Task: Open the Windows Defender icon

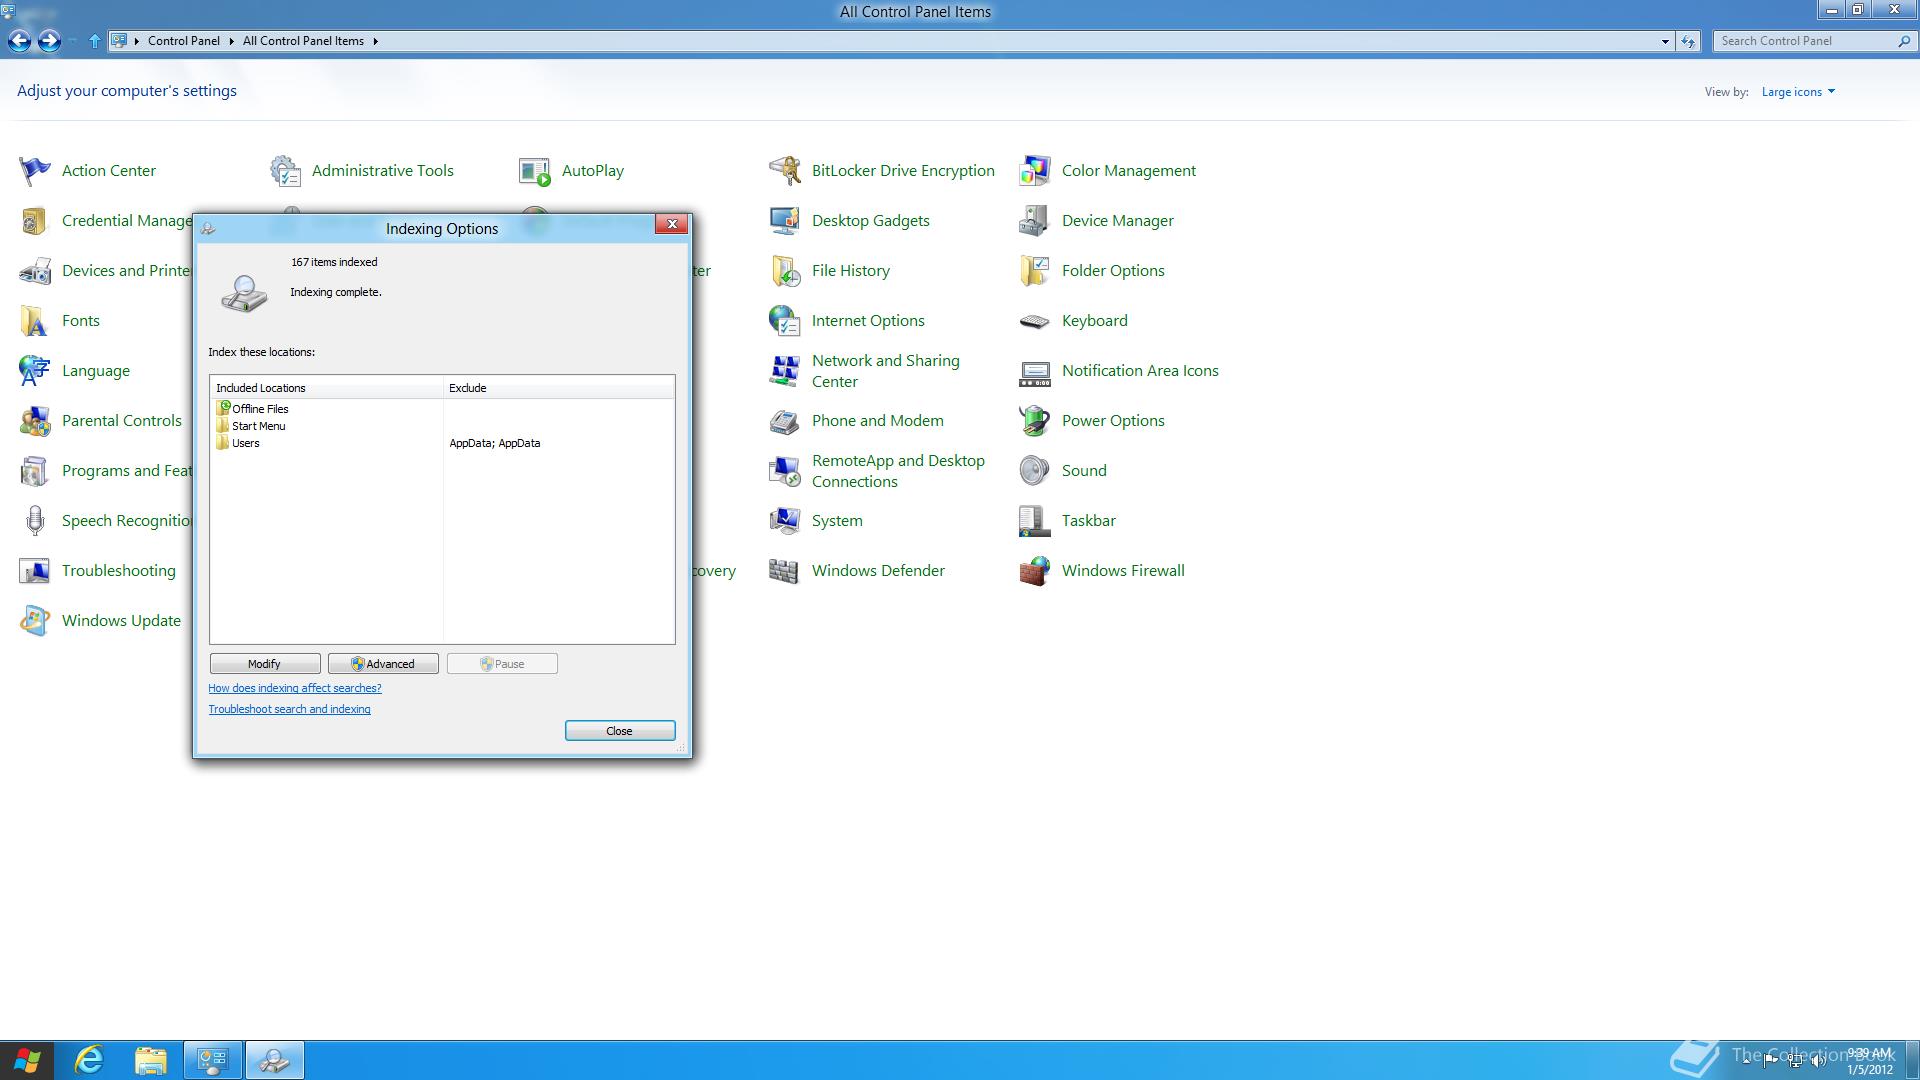Action: 785,571
